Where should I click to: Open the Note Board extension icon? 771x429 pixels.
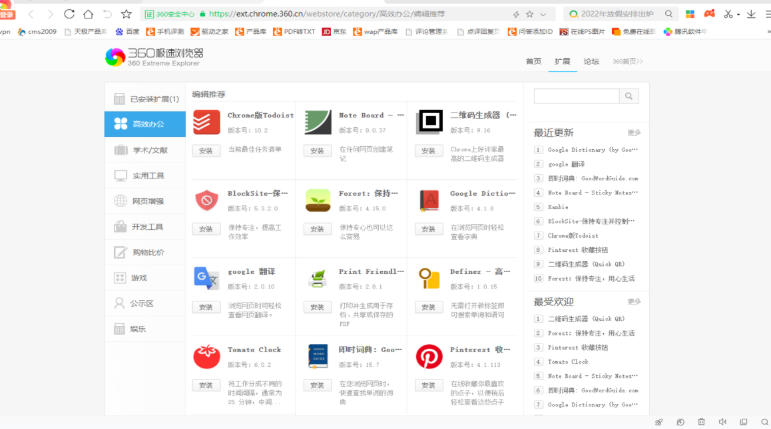[318, 122]
